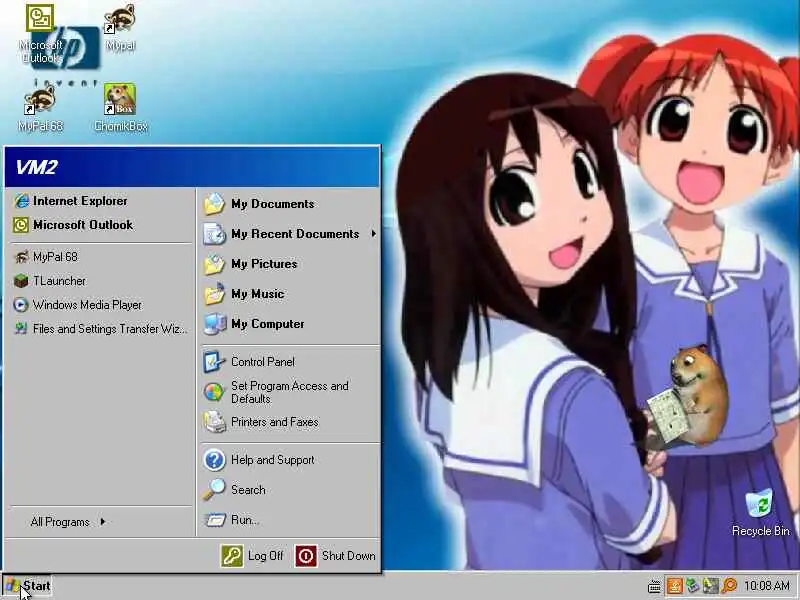Select the ChomikBox desktop icon
The width and height of the screenshot is (800, 600).
pos(120,108)
